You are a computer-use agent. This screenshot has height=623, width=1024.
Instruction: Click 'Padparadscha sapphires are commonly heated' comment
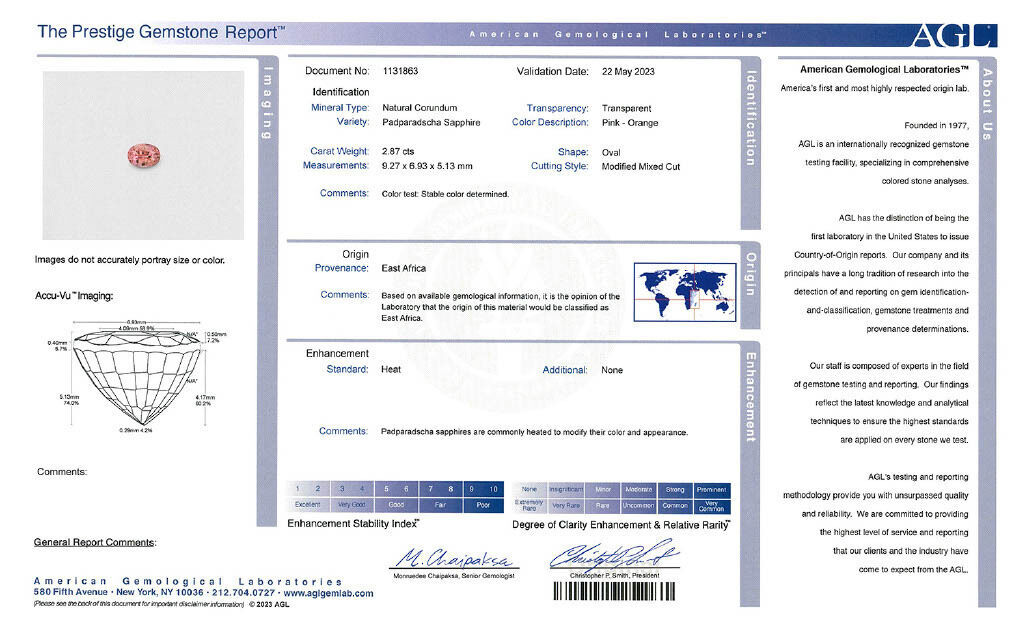(x=534, y=432)
